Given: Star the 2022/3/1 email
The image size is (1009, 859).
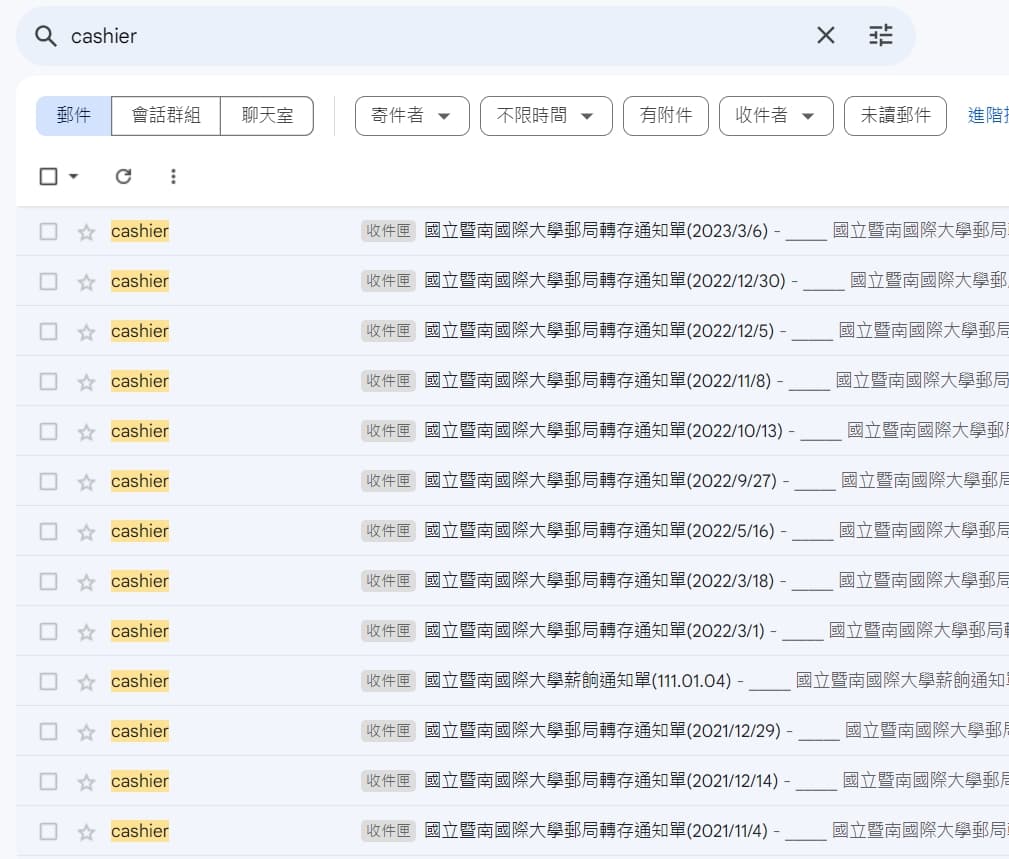Looking at the screenshot, I should point(86,632).
